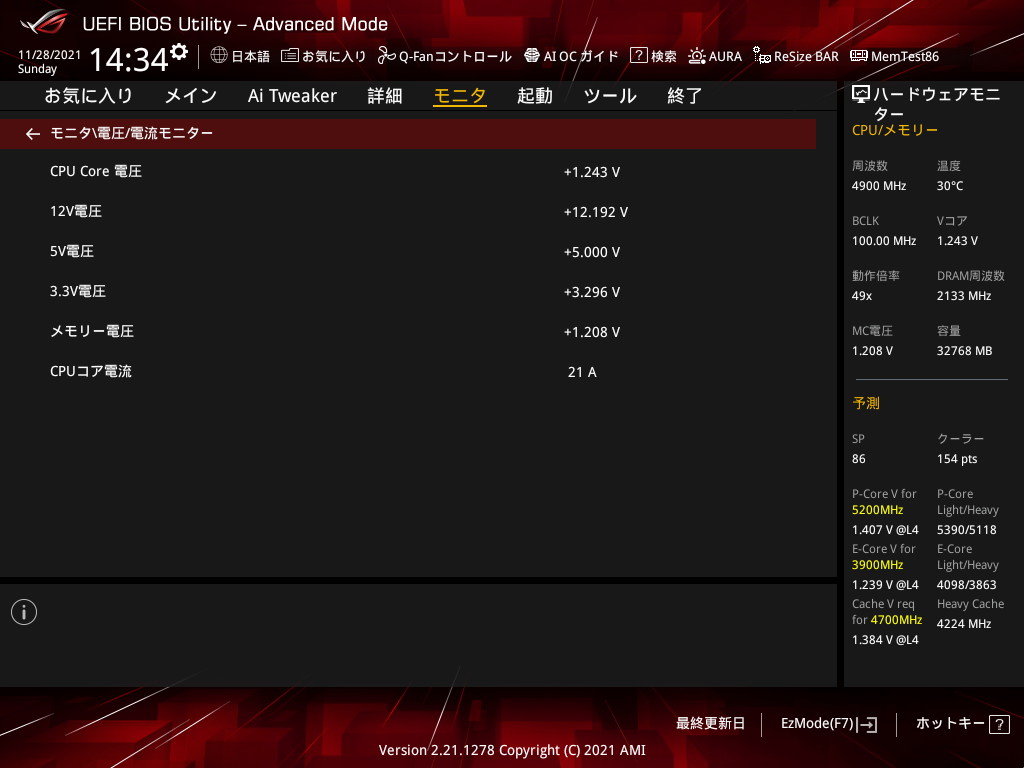Open Q-Fan control fan icon

point(387,56)
